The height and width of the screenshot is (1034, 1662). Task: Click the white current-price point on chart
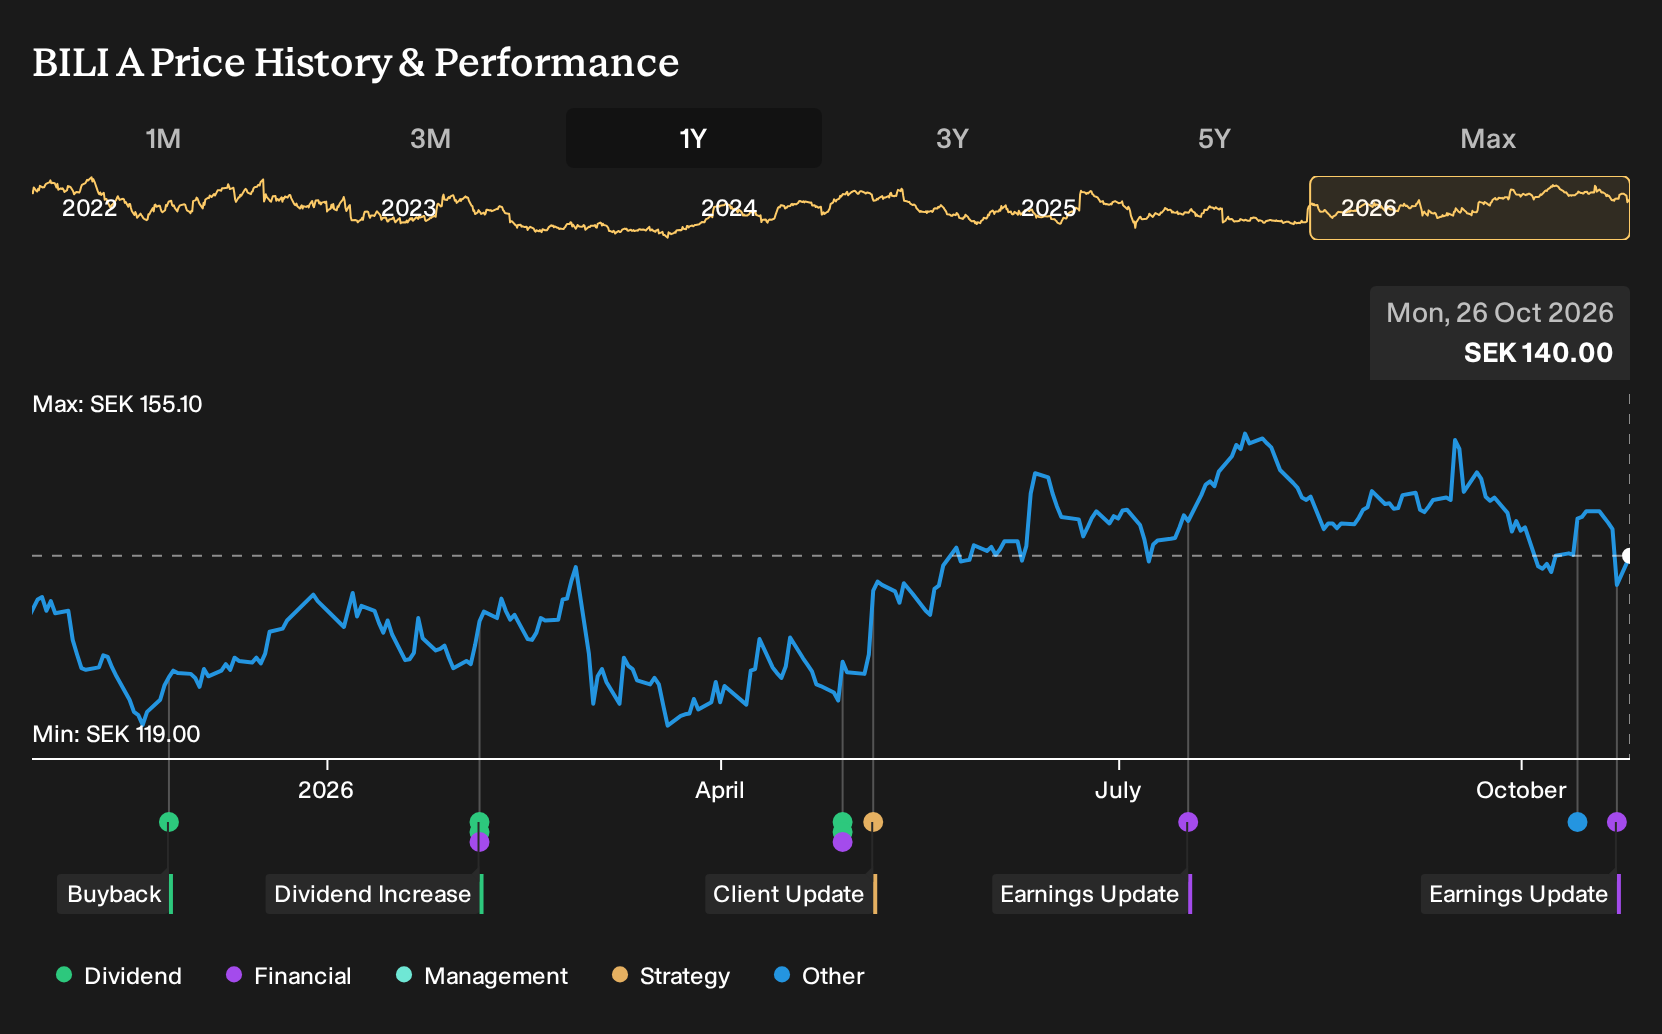1628,556
